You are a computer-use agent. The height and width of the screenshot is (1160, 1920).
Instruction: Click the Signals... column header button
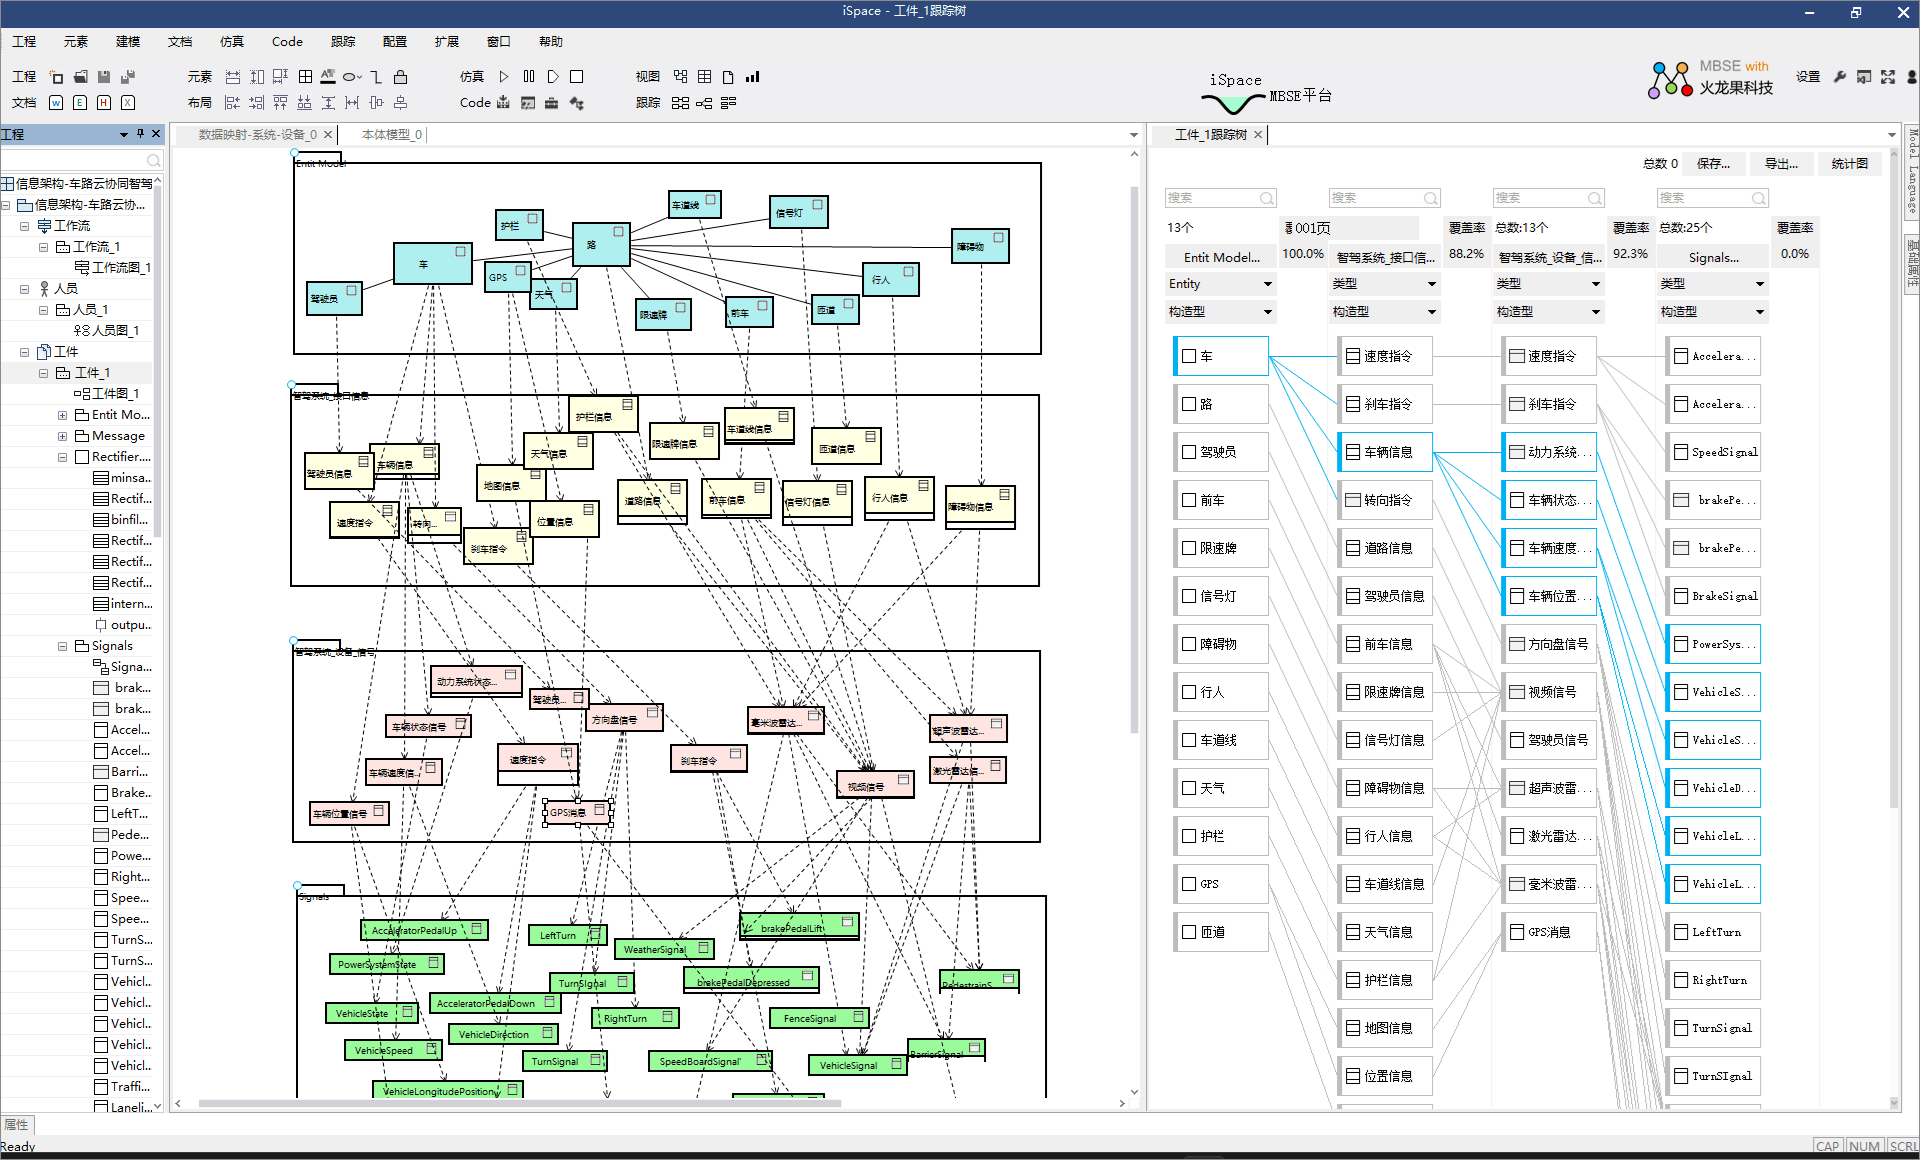[x=1713, y=257]
